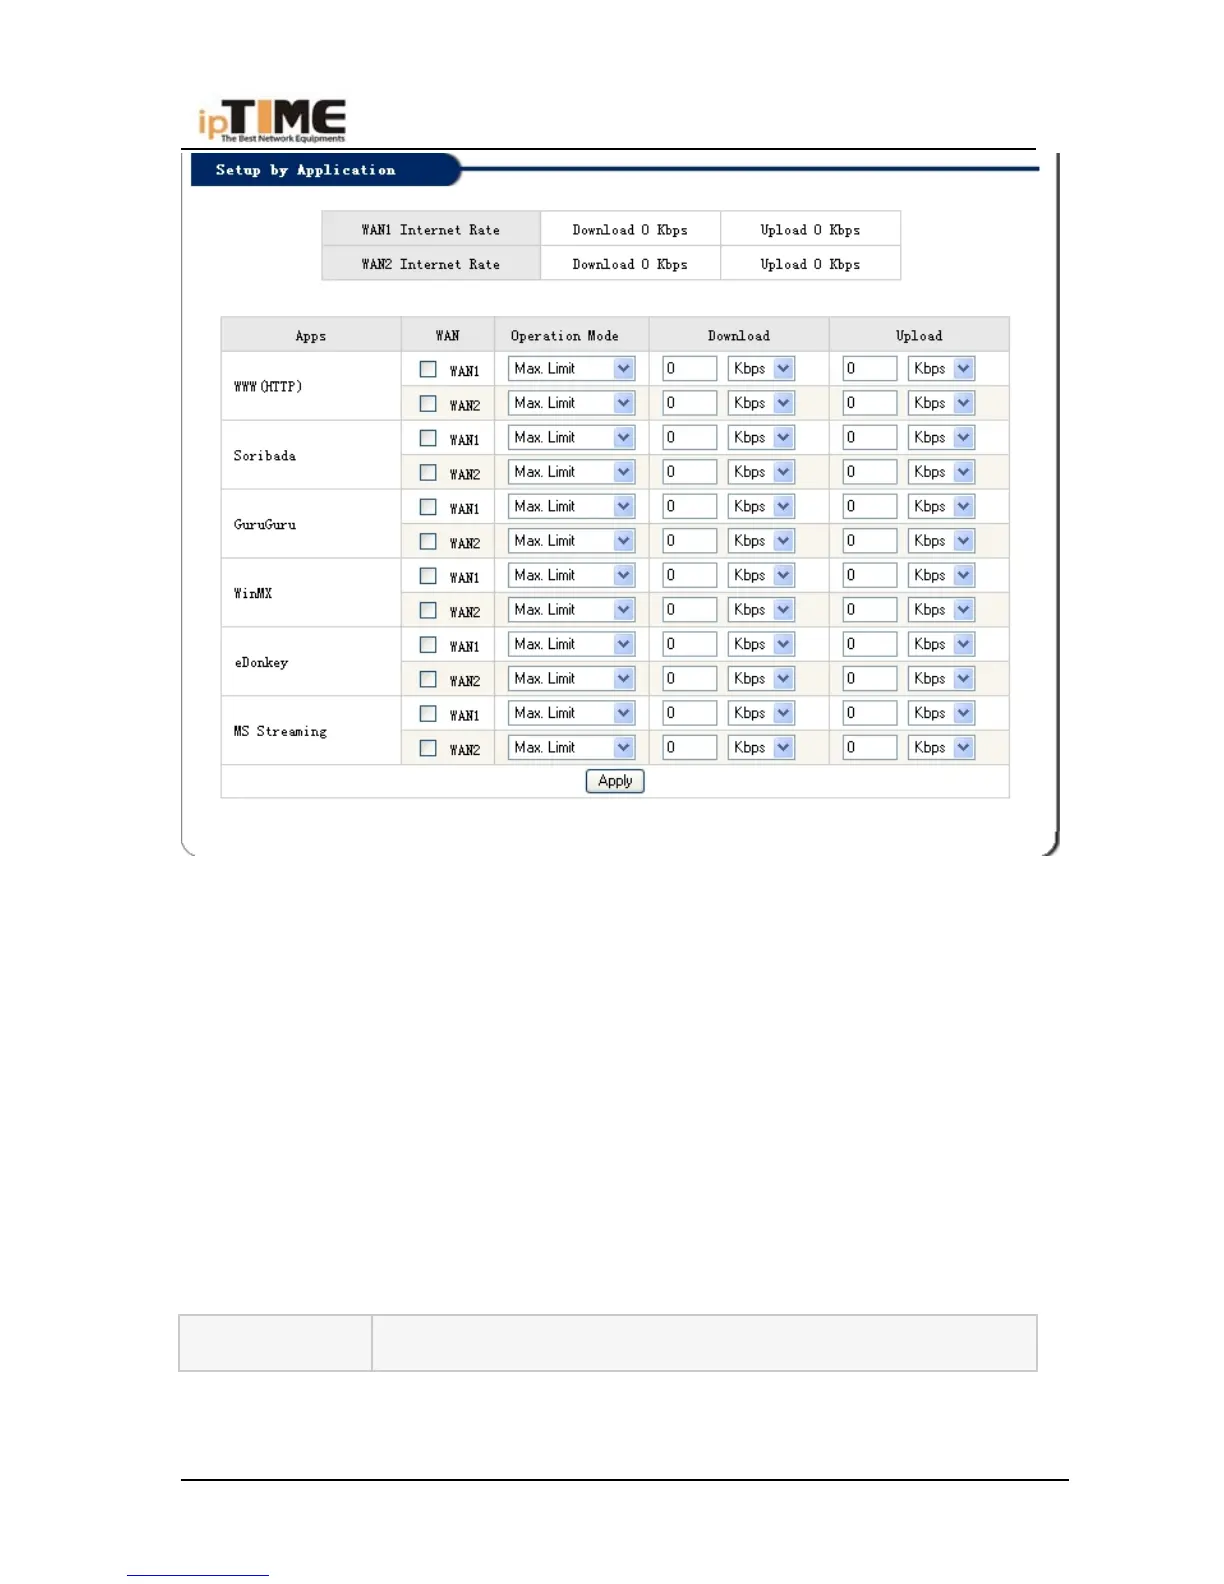Viewport: 1224px width, 1584px height.
Task: Open WinMX WAN2 Operation Mode dropdown
Action: click(x=571, y=610)
